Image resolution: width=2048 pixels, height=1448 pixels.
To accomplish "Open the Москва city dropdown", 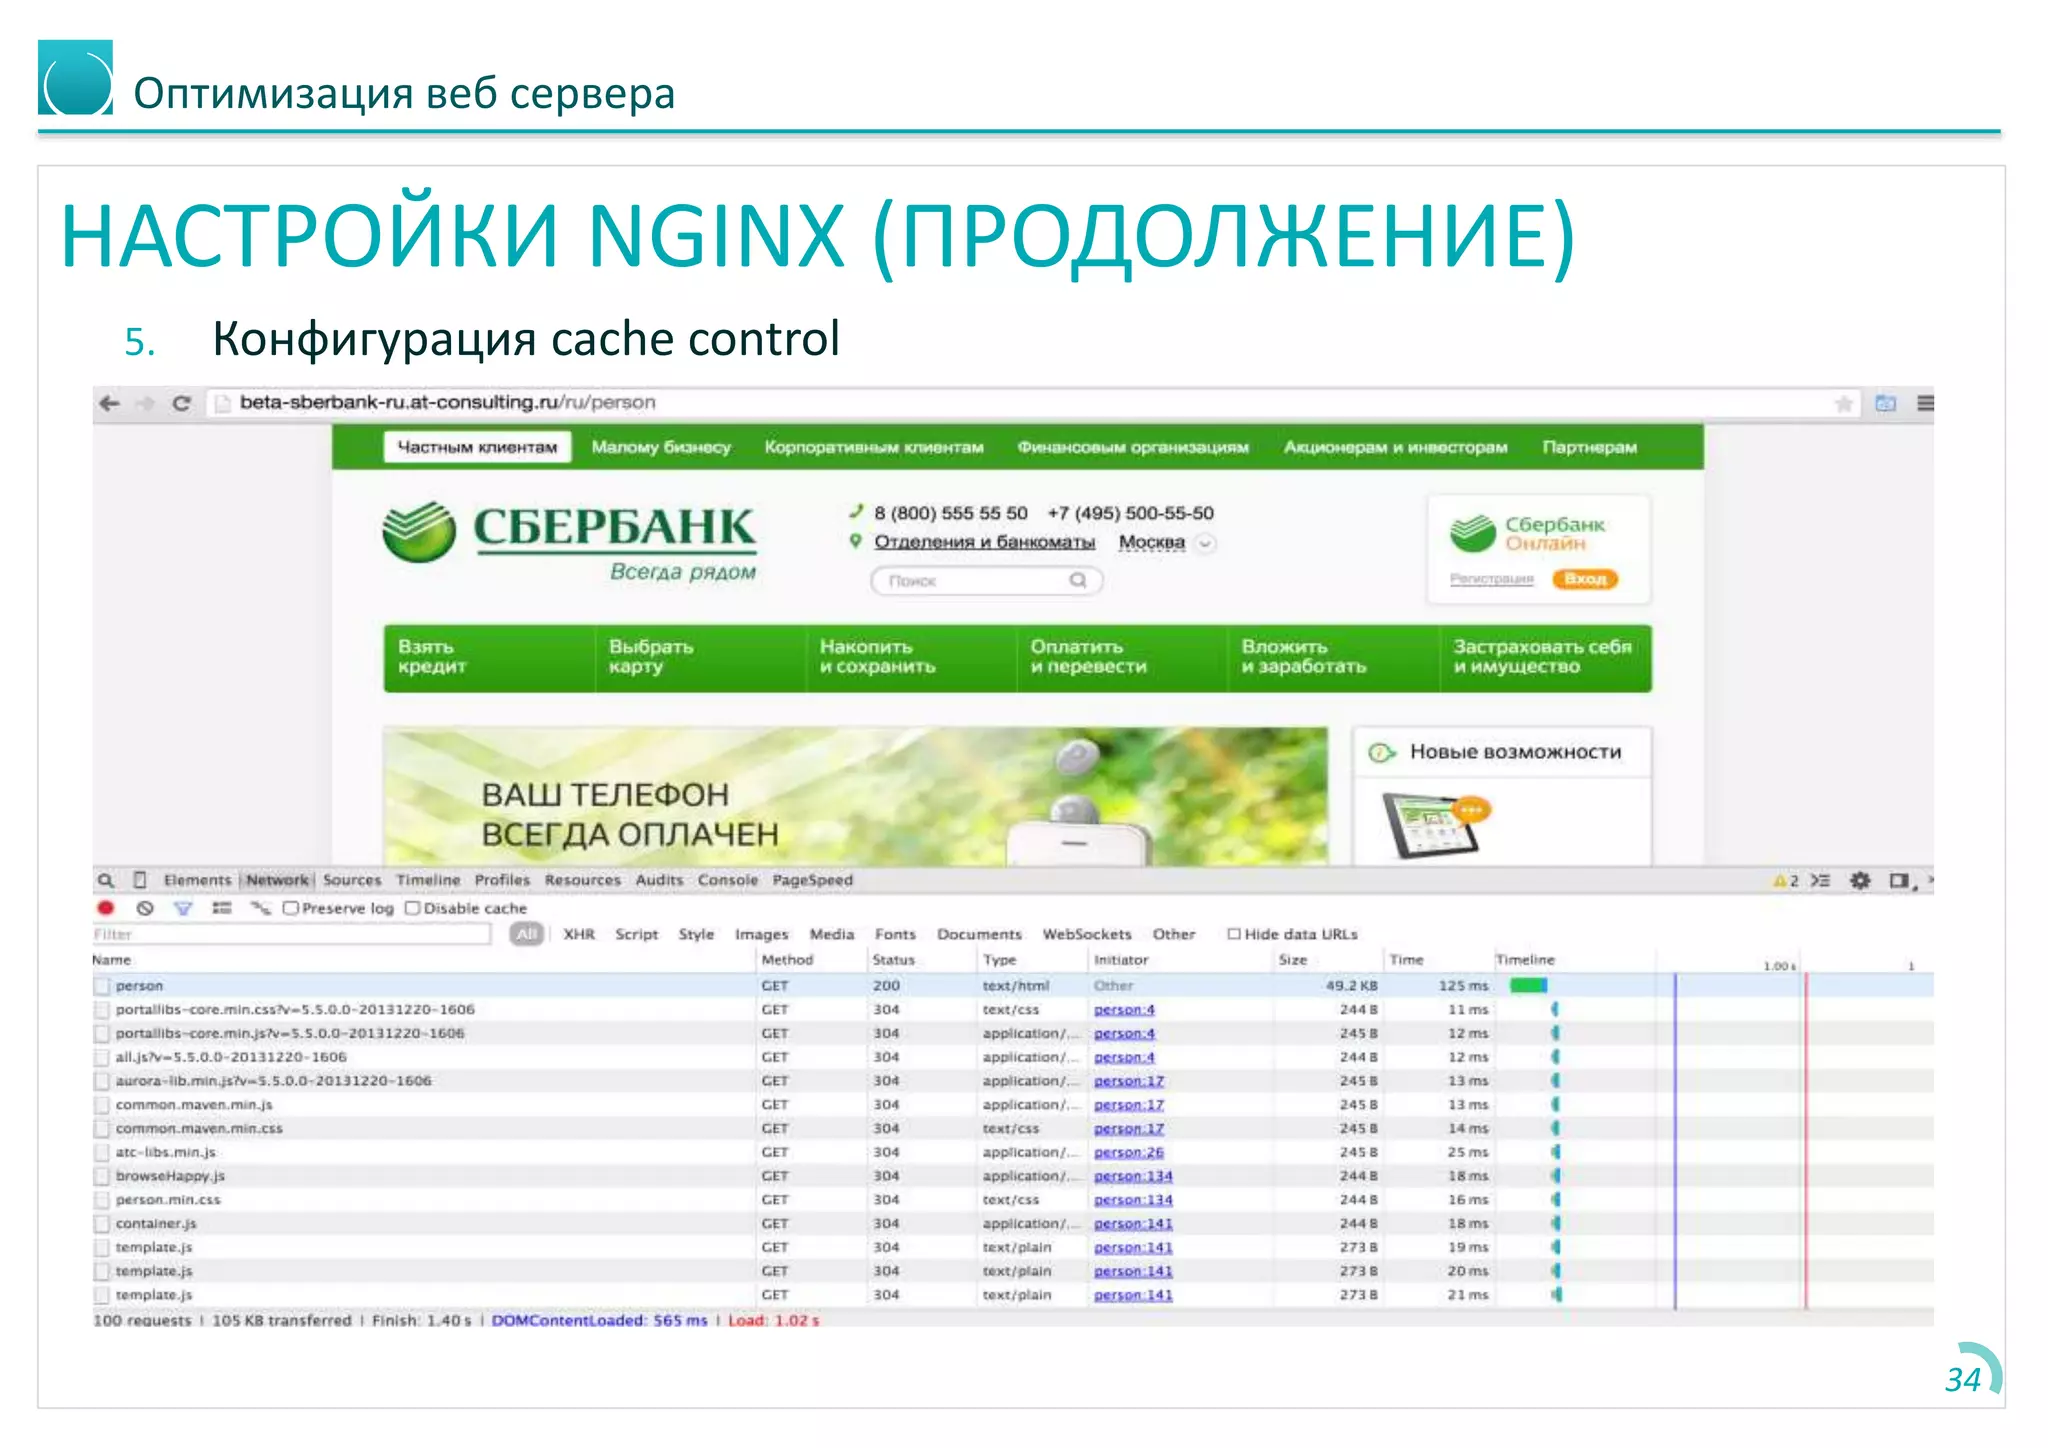I will (x=1206, y=543).
